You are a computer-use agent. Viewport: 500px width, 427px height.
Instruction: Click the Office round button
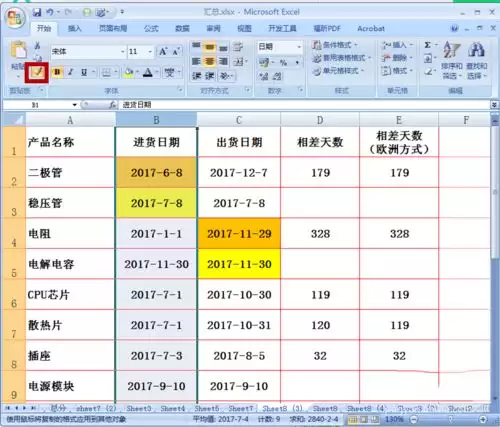coord(15,17)
